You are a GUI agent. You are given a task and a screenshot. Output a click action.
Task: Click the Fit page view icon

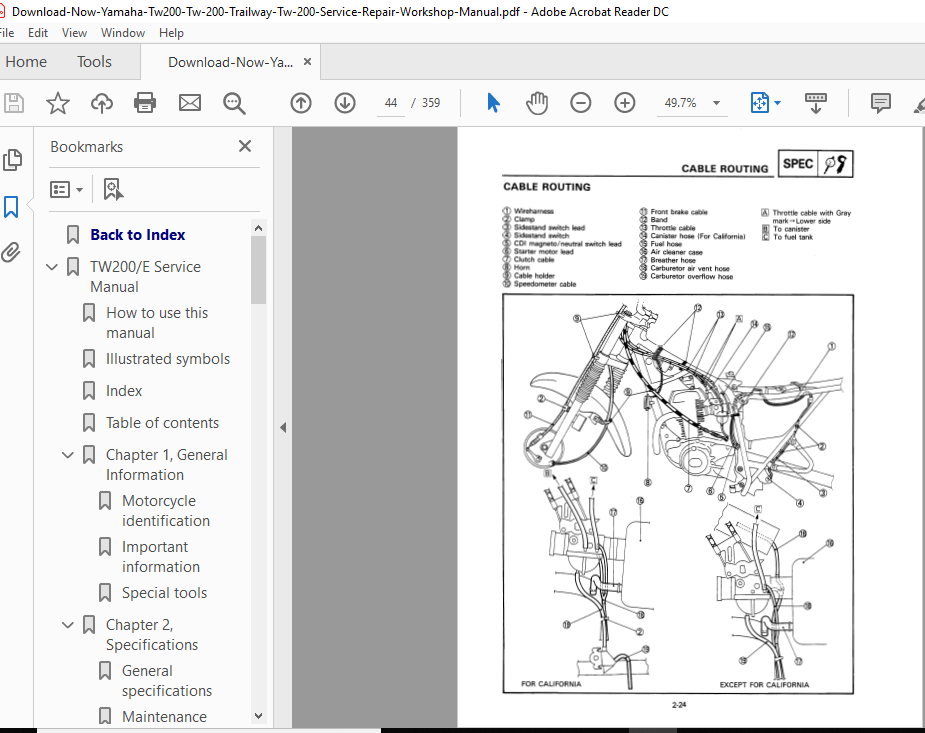click(x=760, y=103)
